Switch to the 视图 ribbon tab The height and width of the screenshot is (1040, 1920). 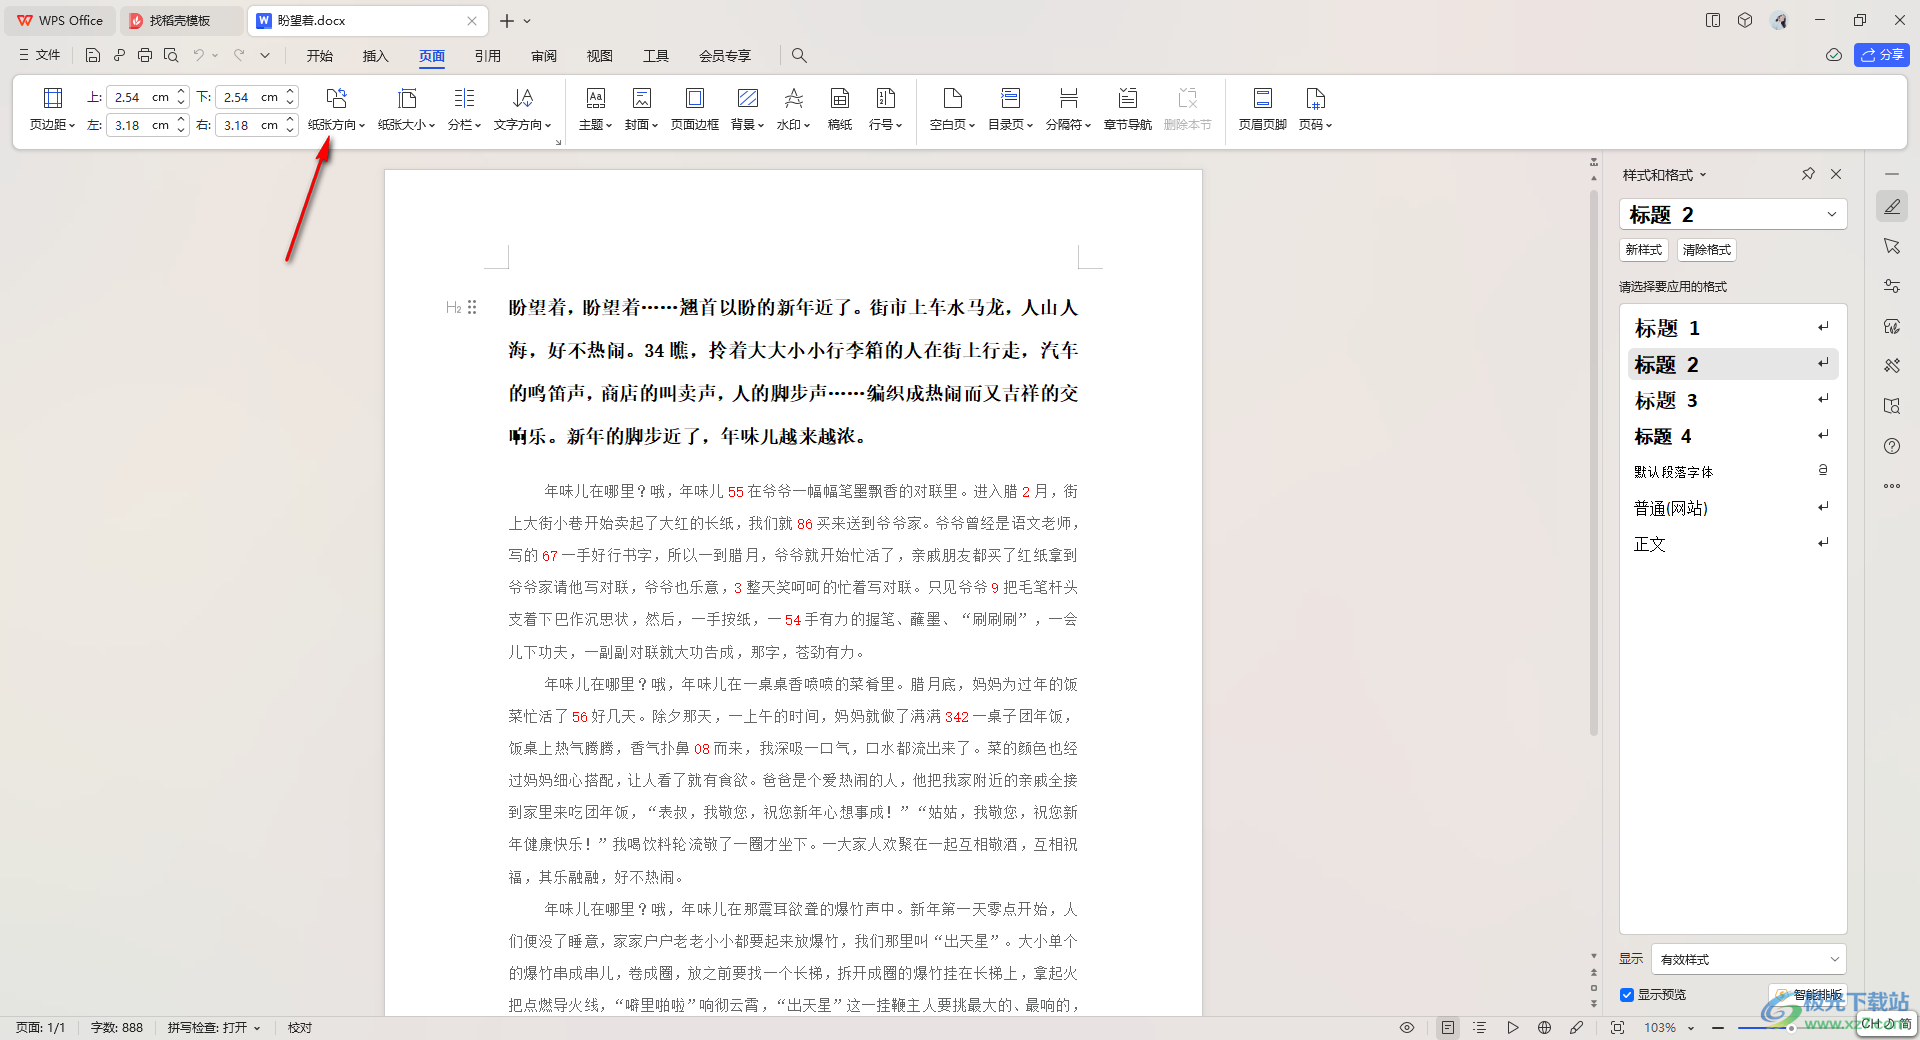[600, 56]
